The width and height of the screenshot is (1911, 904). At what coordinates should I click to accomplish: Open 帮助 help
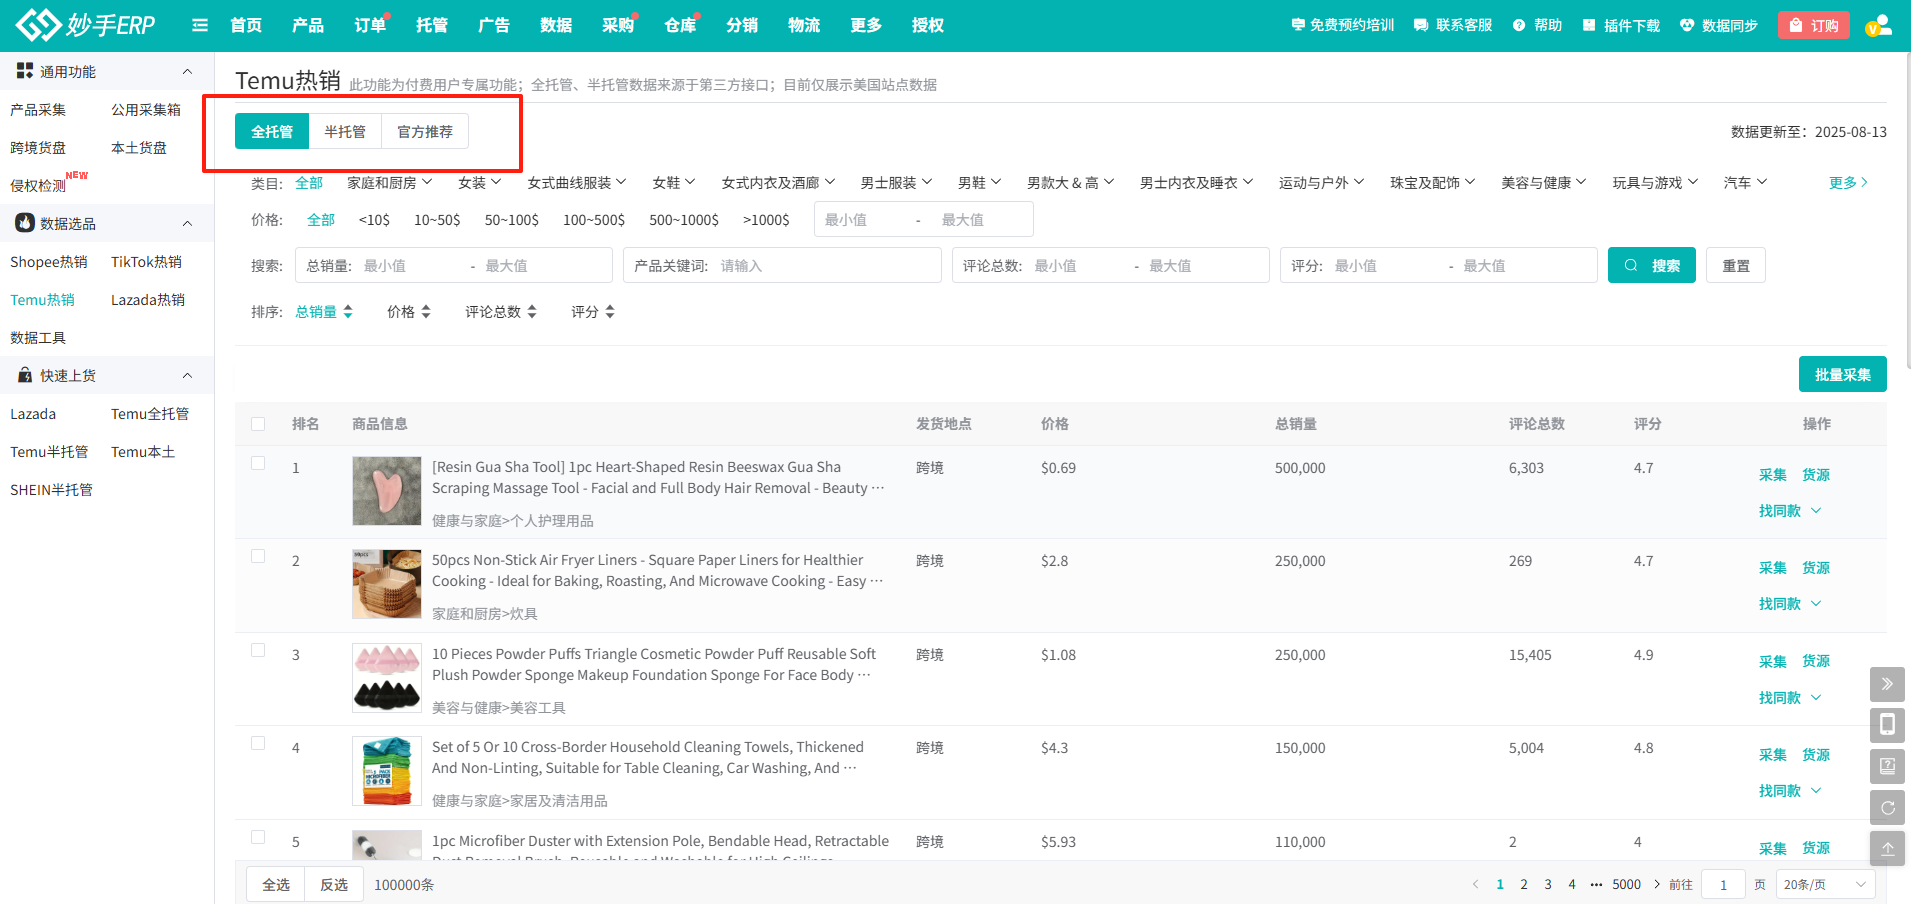(1537, 25)
